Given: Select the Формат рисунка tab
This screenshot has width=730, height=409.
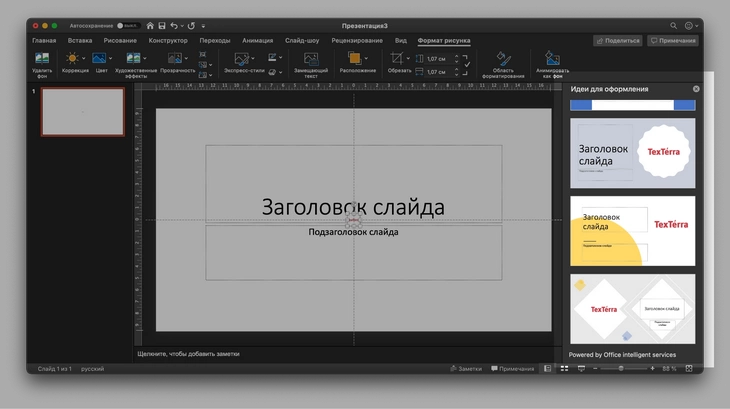Looking at the screenshot, I should 444,40.
